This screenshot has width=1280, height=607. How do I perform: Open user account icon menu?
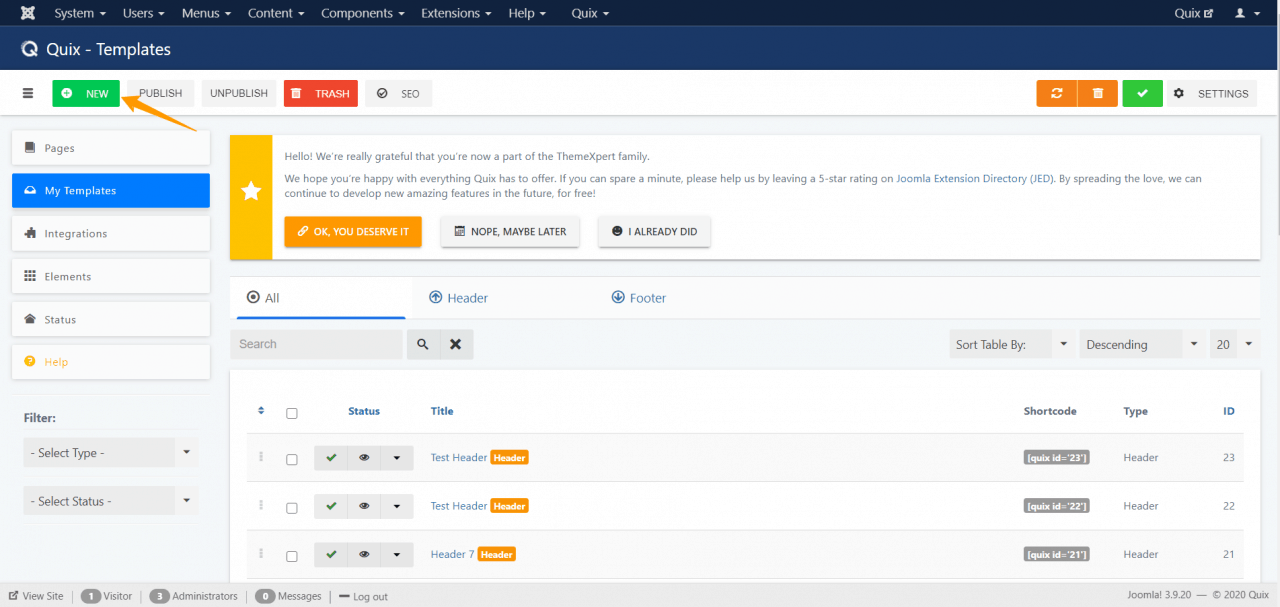pos(1246,13)
